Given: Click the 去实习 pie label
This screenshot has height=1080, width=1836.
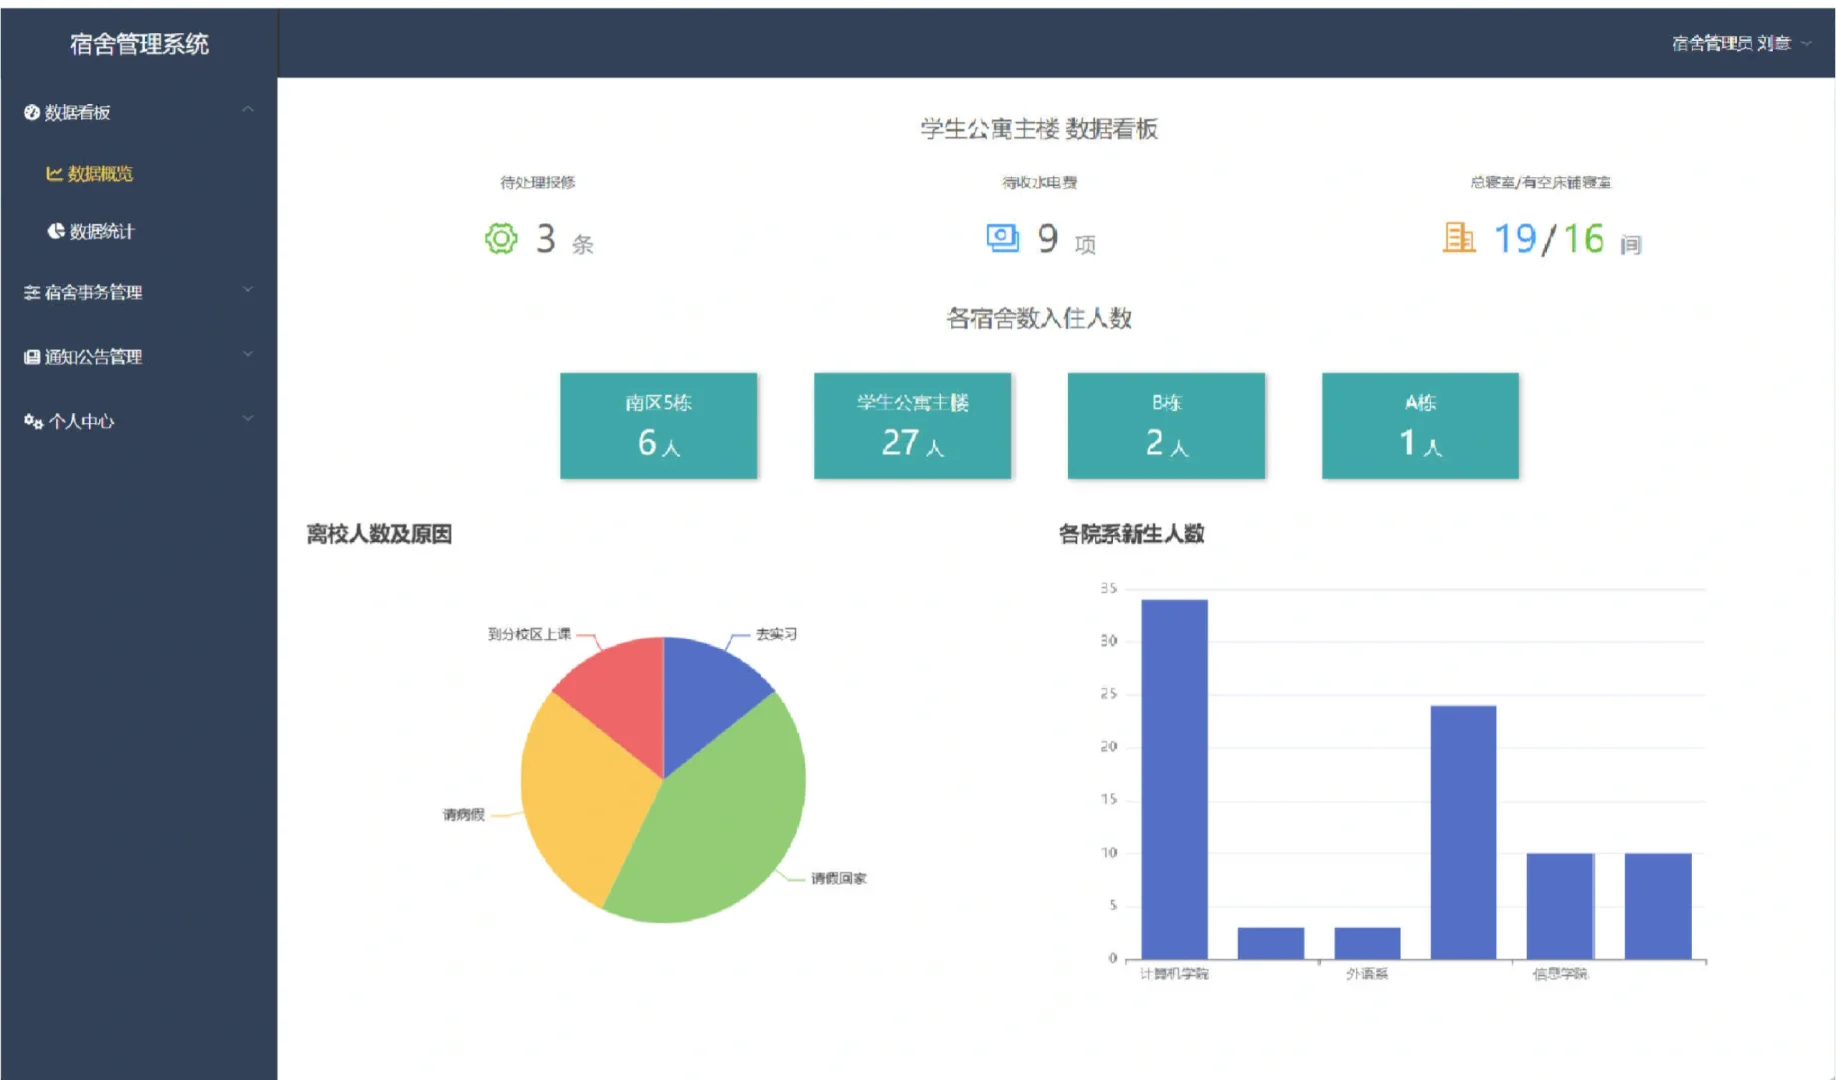Looking at the screenshot, I should 776,634.
